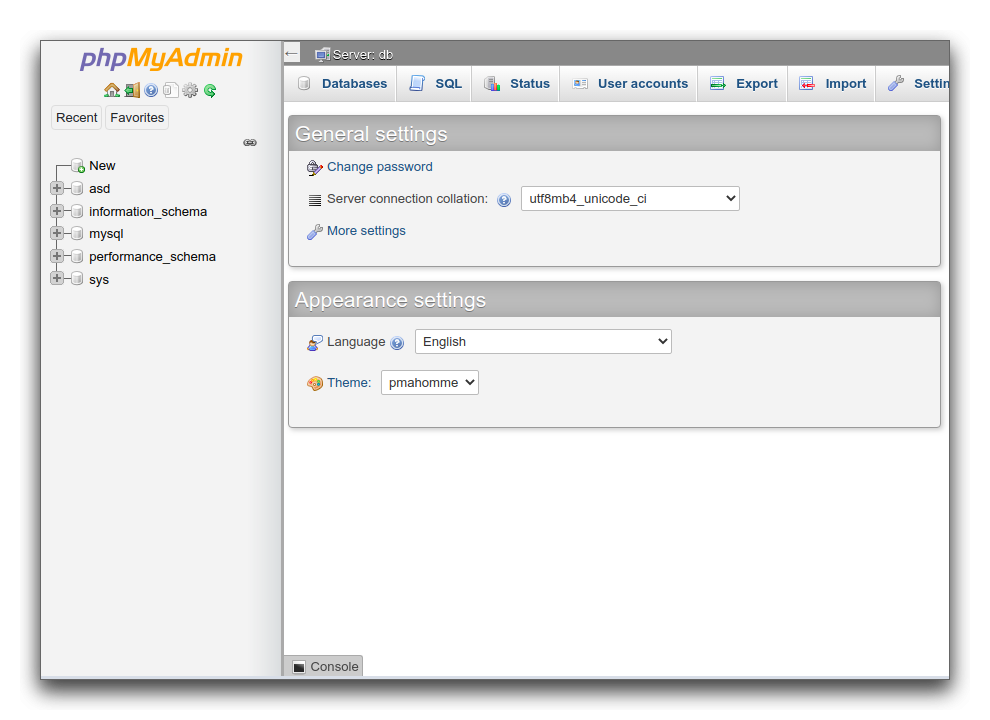Click the Change password key icon
This screenshot has height=720, width=990.
[x=314, y=167]
